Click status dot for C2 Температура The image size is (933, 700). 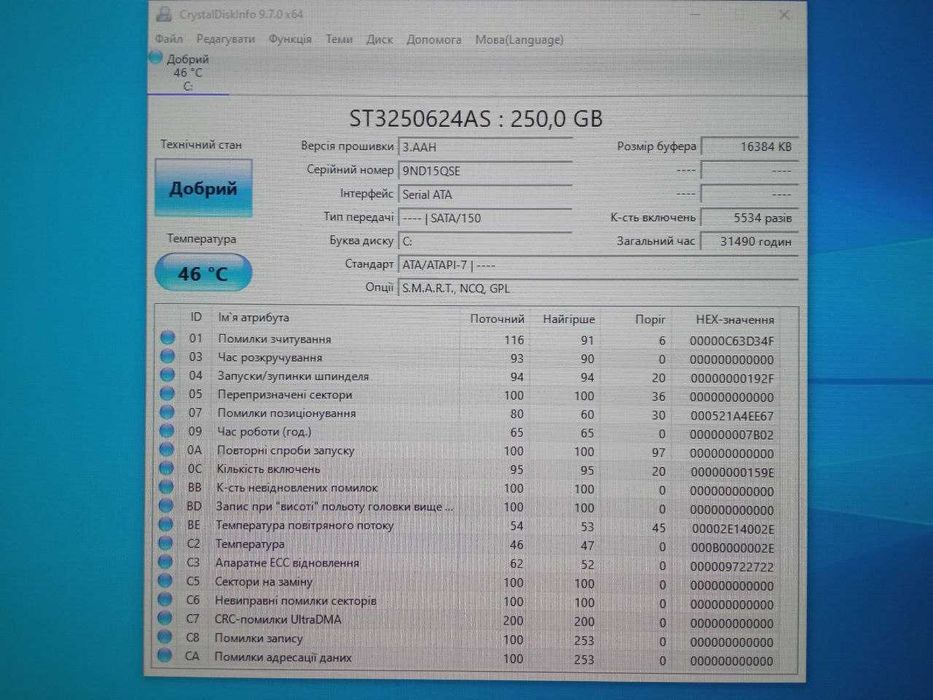165,543
